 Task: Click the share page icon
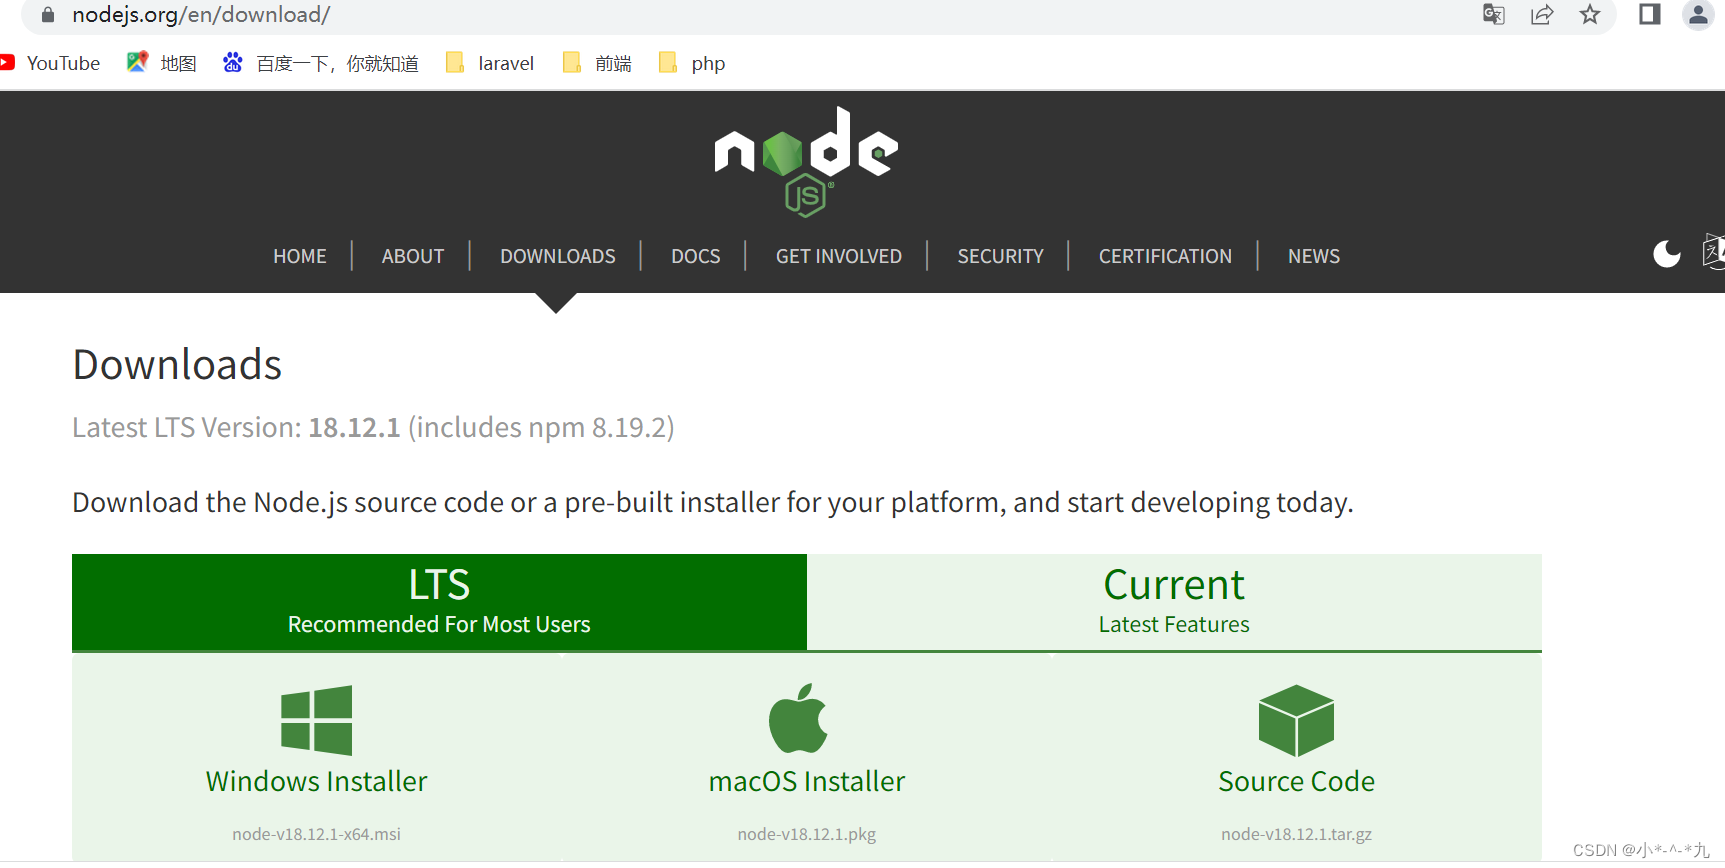click(x=1542, y=14)
